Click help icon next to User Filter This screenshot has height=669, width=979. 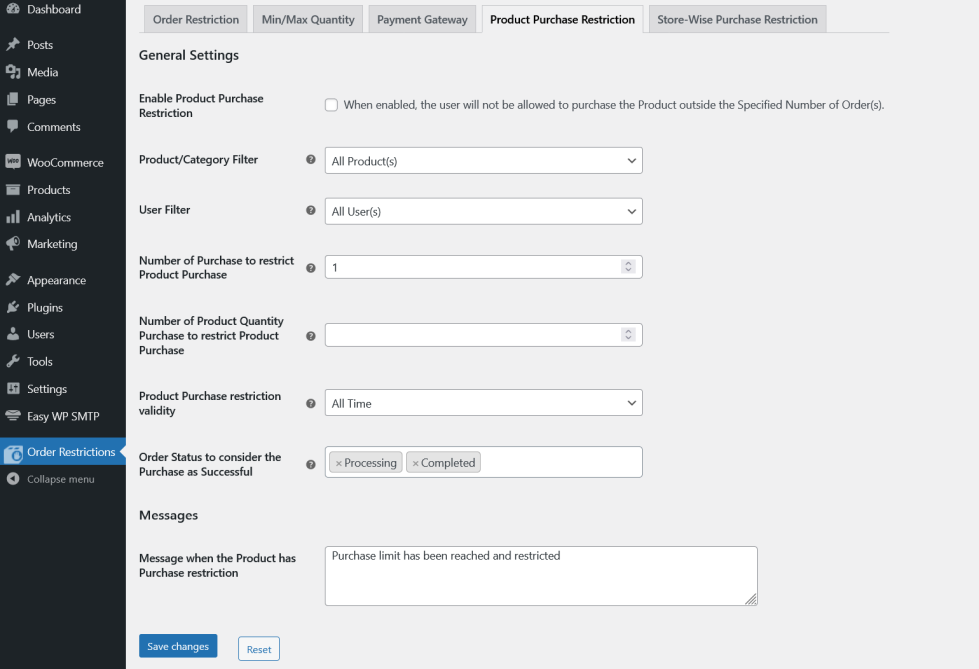click(x=311, y=211)
